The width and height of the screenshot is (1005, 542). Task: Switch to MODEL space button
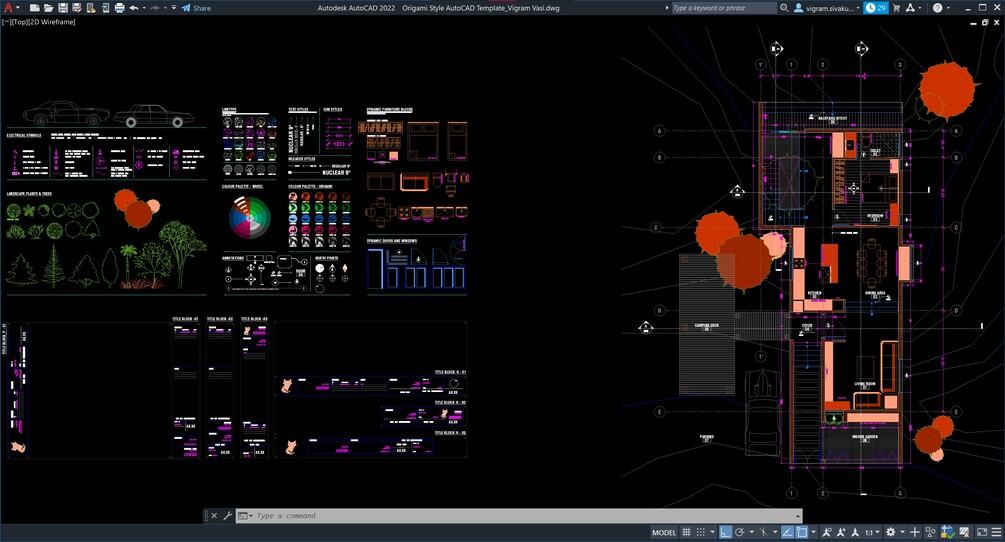[x=664, y=532]
